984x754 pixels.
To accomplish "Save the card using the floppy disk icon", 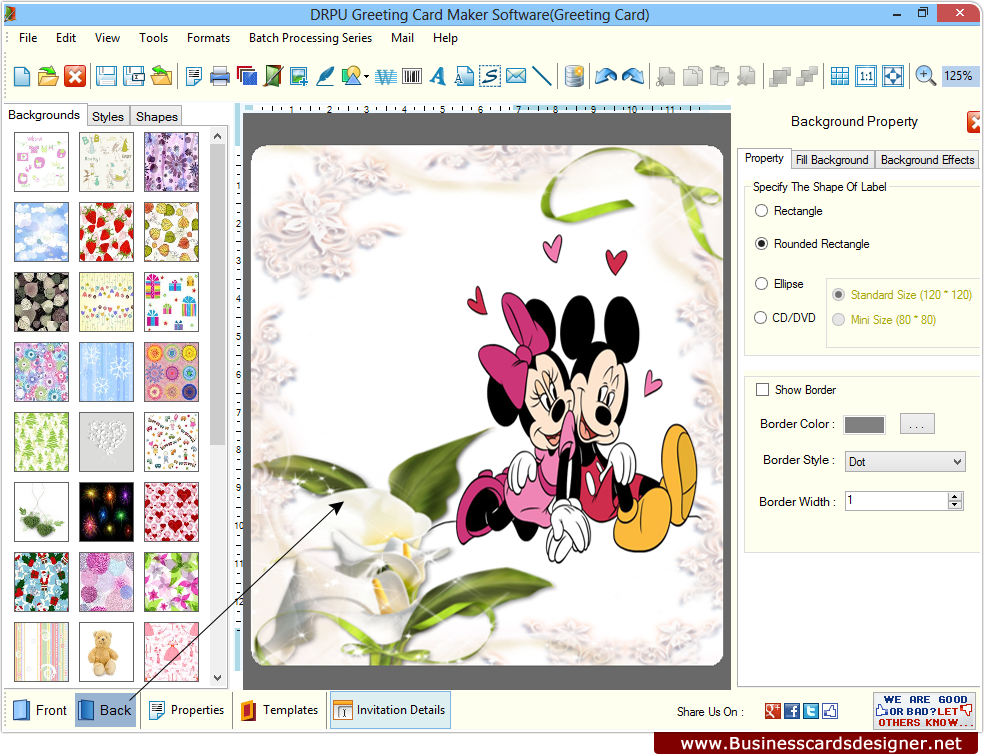I will 106,77.
